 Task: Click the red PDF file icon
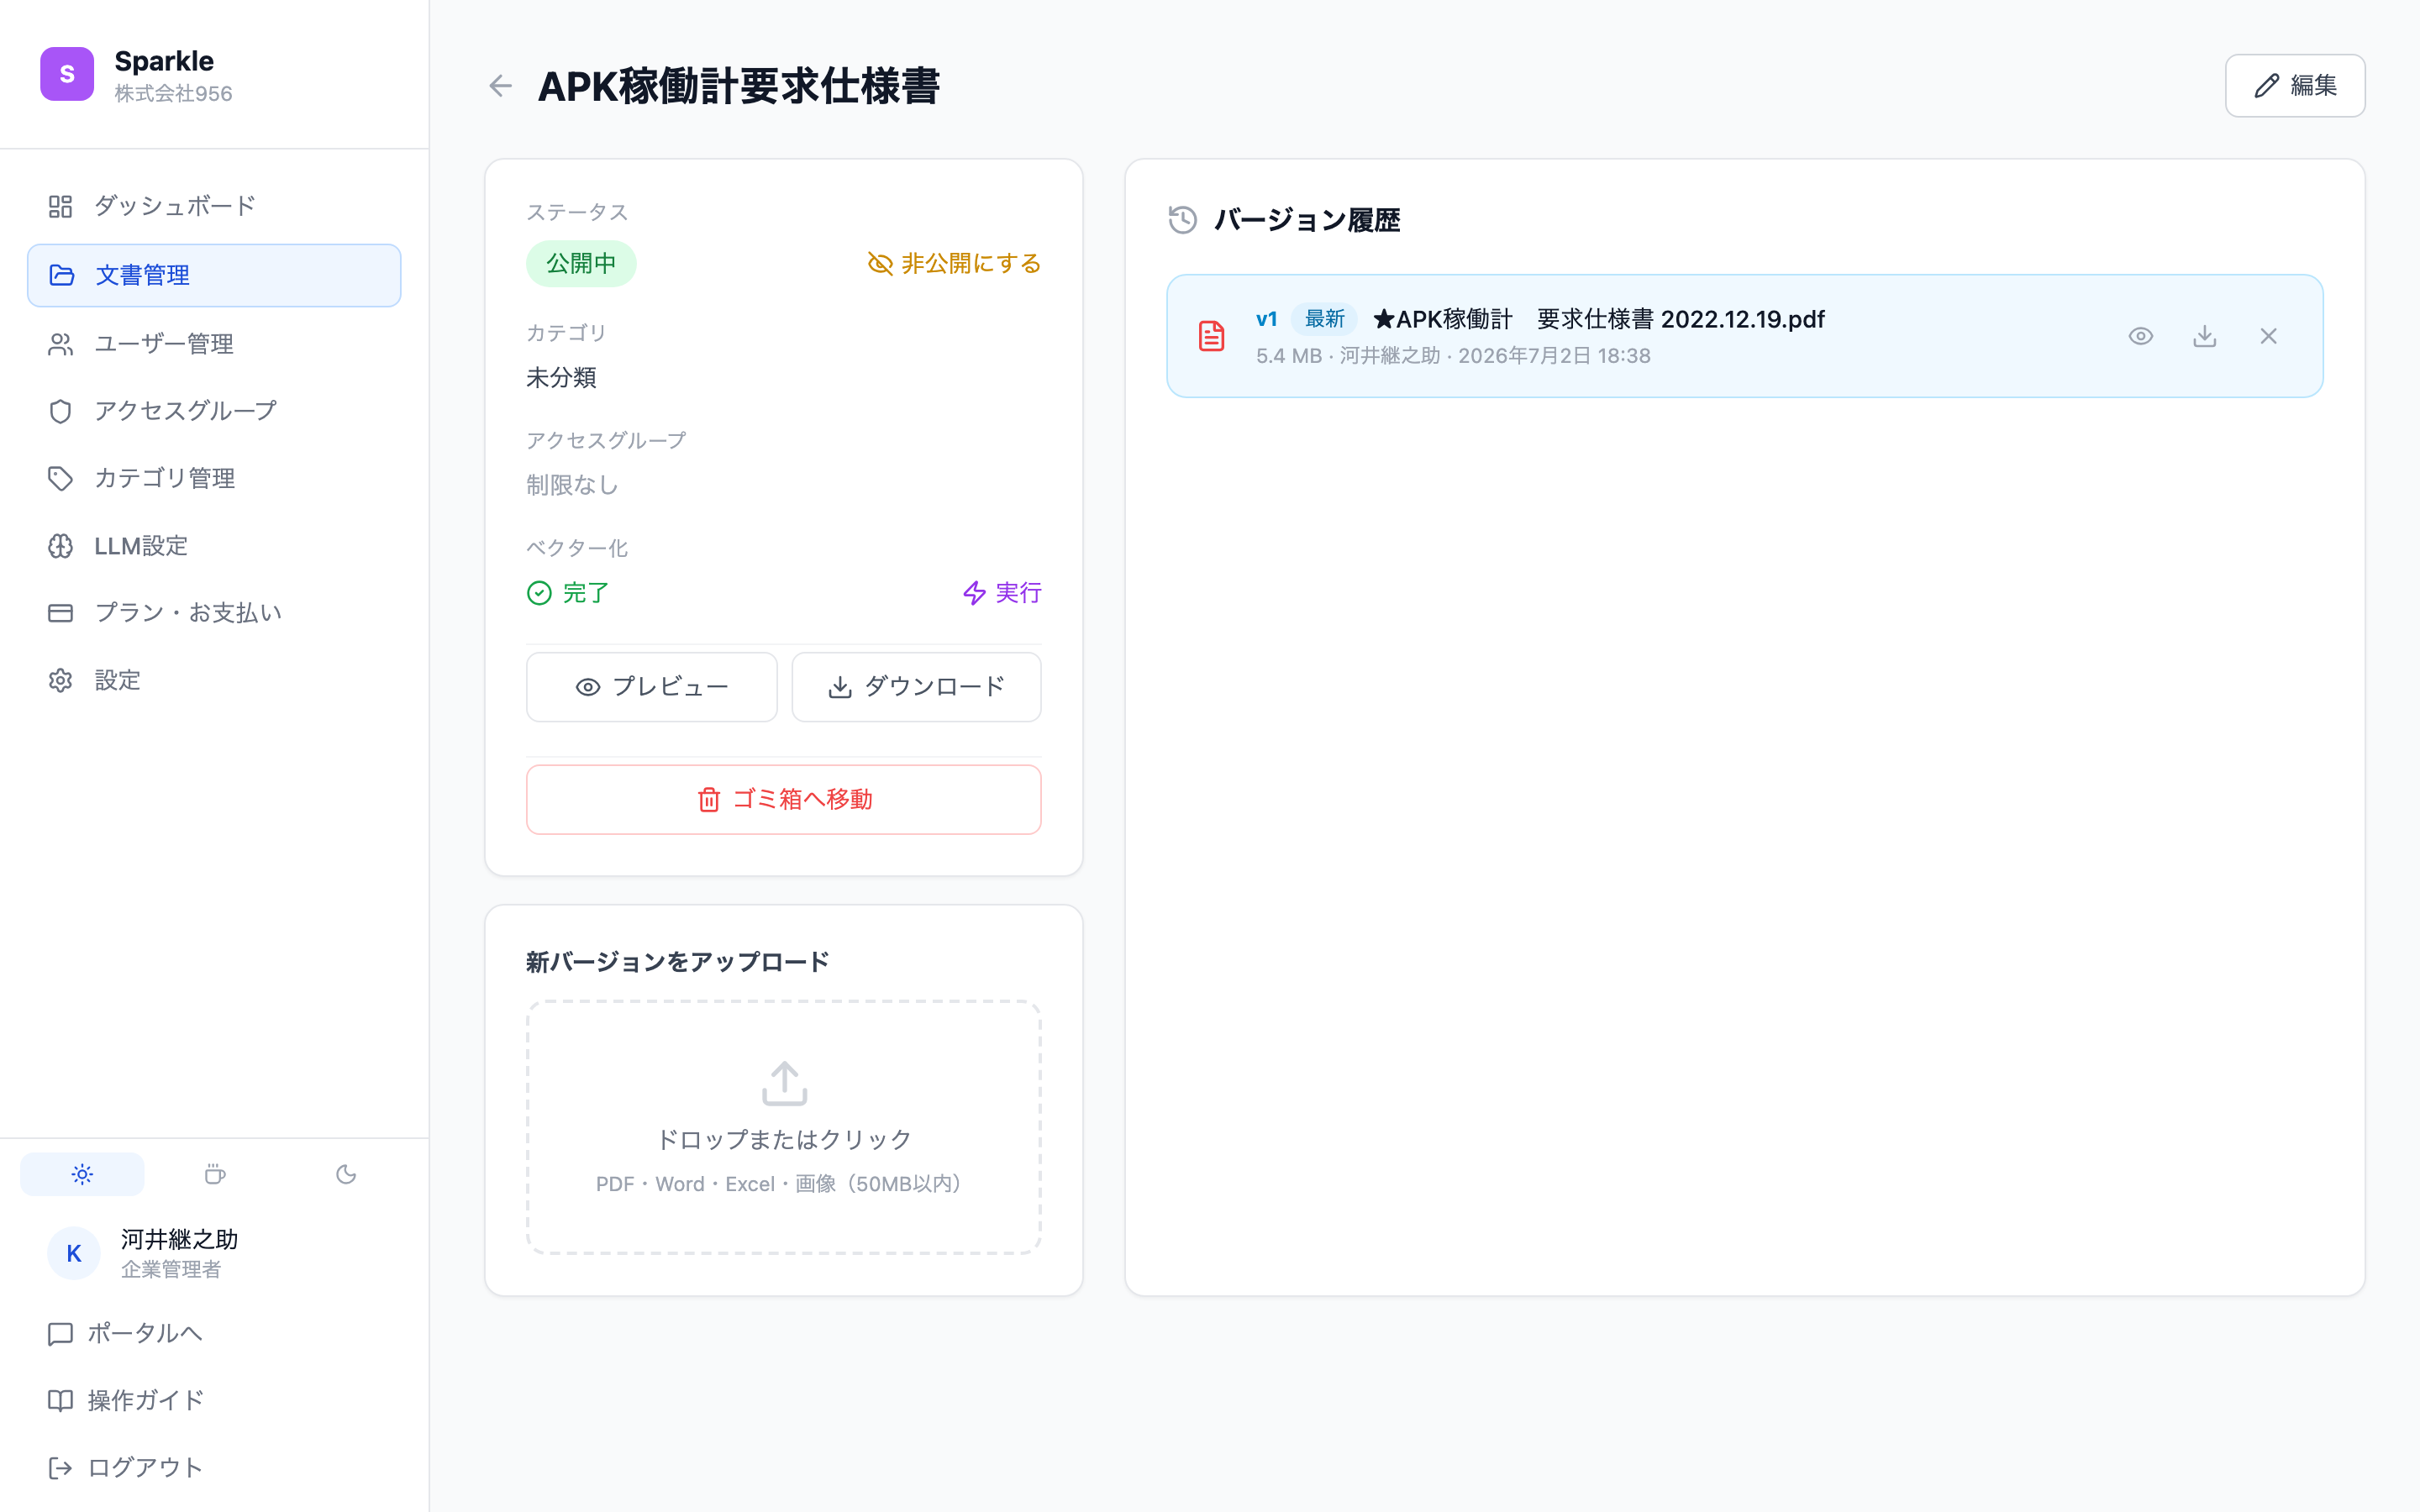[x=1212, y=336]
